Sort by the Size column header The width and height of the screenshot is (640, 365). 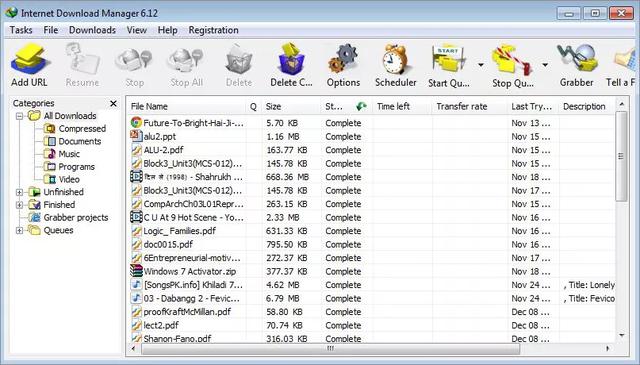click(x=291, y=107)
